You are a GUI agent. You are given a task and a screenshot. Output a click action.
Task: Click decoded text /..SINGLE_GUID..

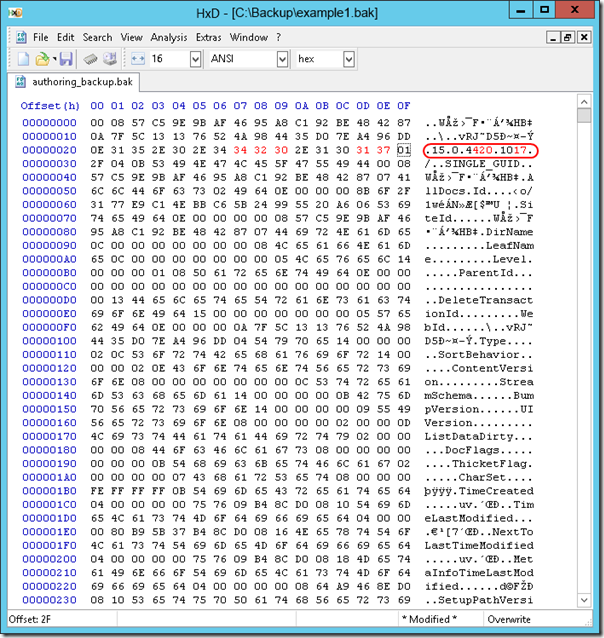(479, 164)
